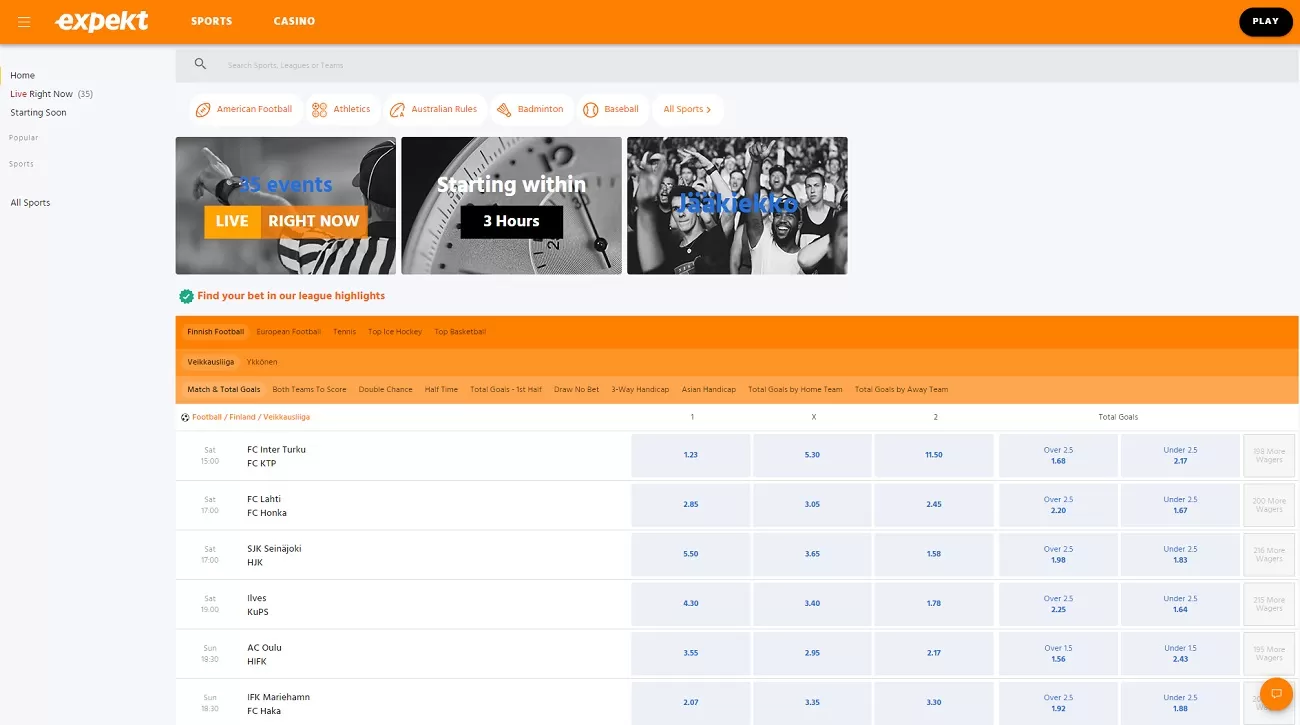Go to Home in sidebar
Screen dimensions: 1300x725
pos(22,75)
